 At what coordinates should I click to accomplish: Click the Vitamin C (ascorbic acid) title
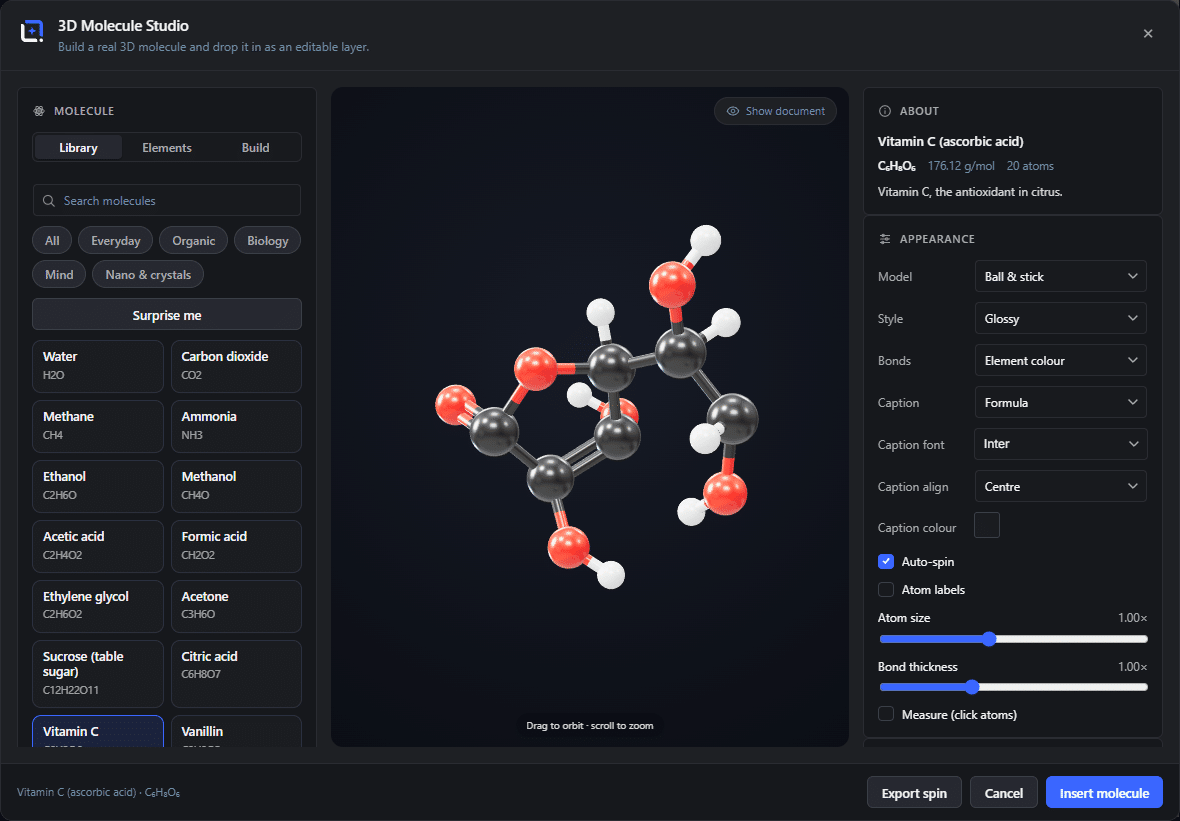coord(950,141)
